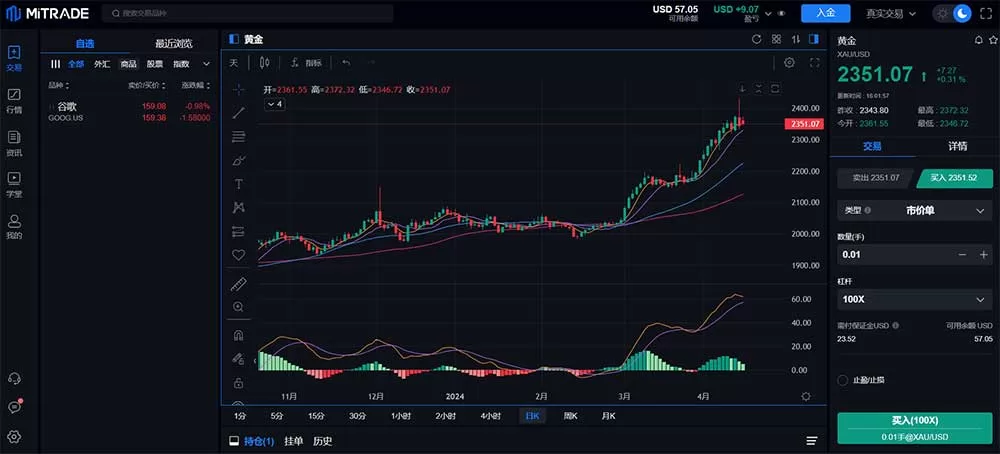Click the blue 入金 deposit button
Screen dimensions: 1000x454
pyautogui.click(x=826, y=13)
